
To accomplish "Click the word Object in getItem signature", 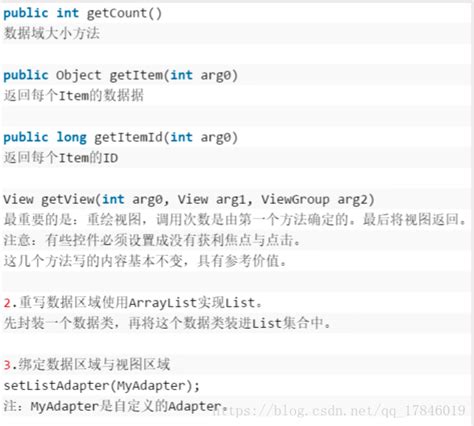I will pos(78,75).
